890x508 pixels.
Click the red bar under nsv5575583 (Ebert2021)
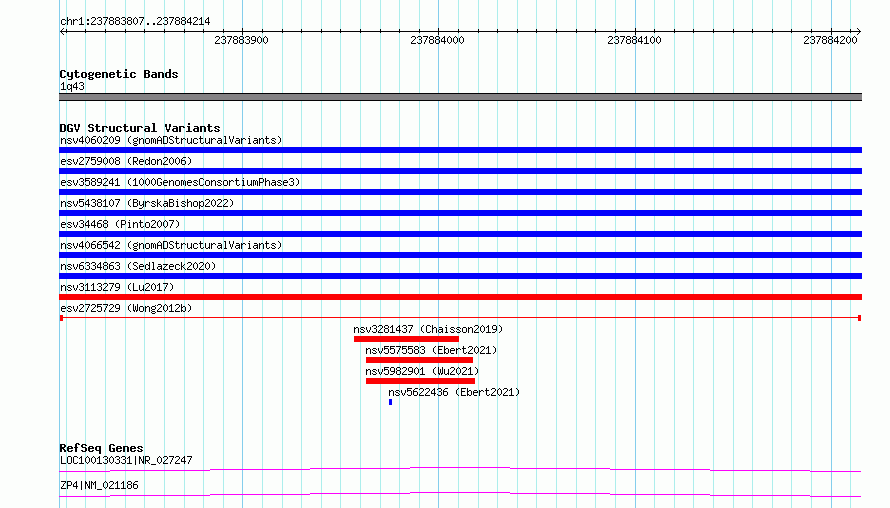click(x=419, y=360)
